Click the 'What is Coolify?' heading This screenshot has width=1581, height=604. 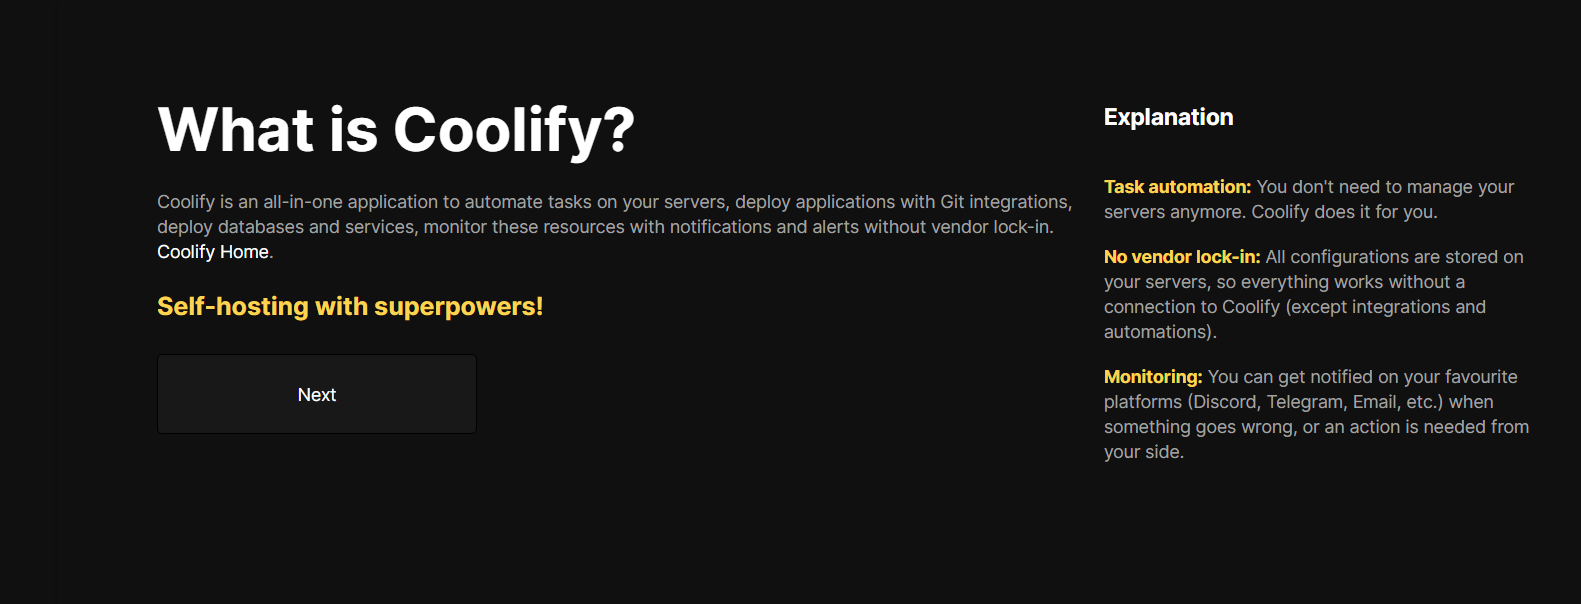click(396, 130)
